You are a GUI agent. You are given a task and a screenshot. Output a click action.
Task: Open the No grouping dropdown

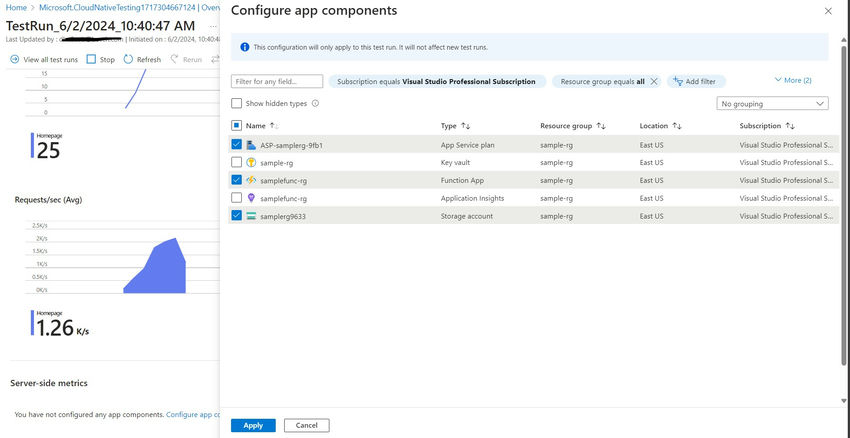774,103
